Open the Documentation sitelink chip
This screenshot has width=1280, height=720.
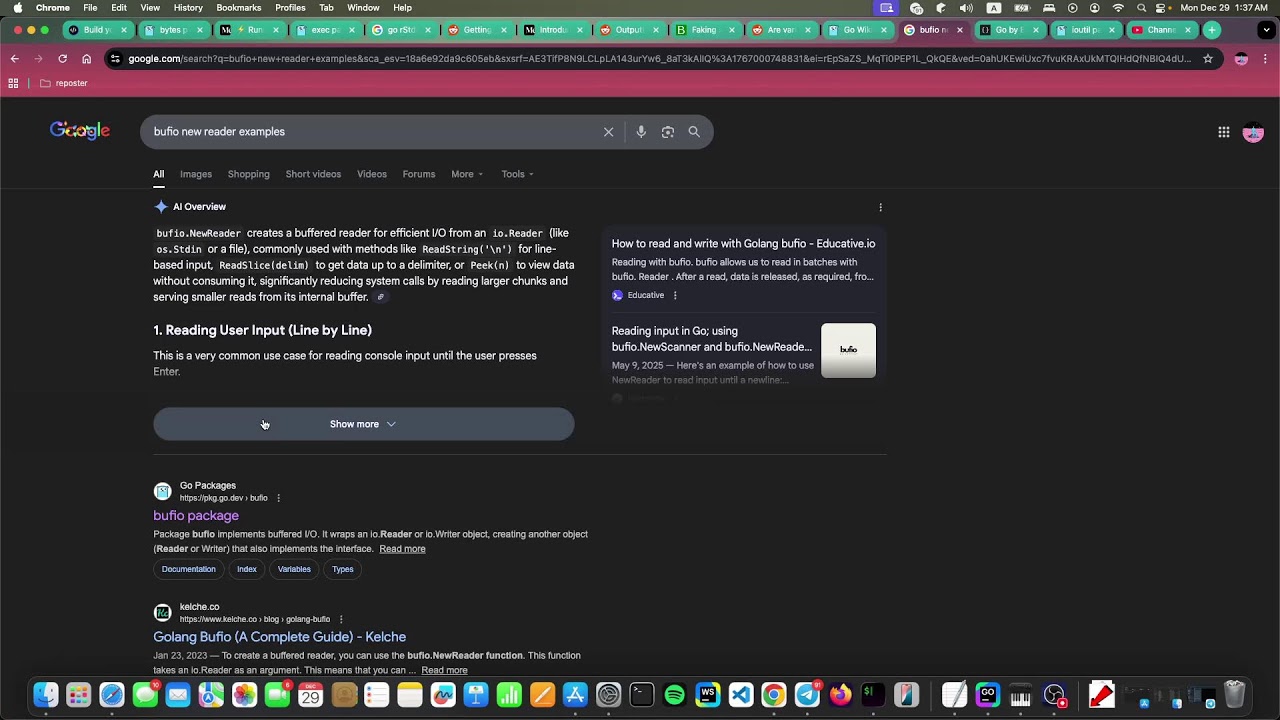[x=189, y=569]
